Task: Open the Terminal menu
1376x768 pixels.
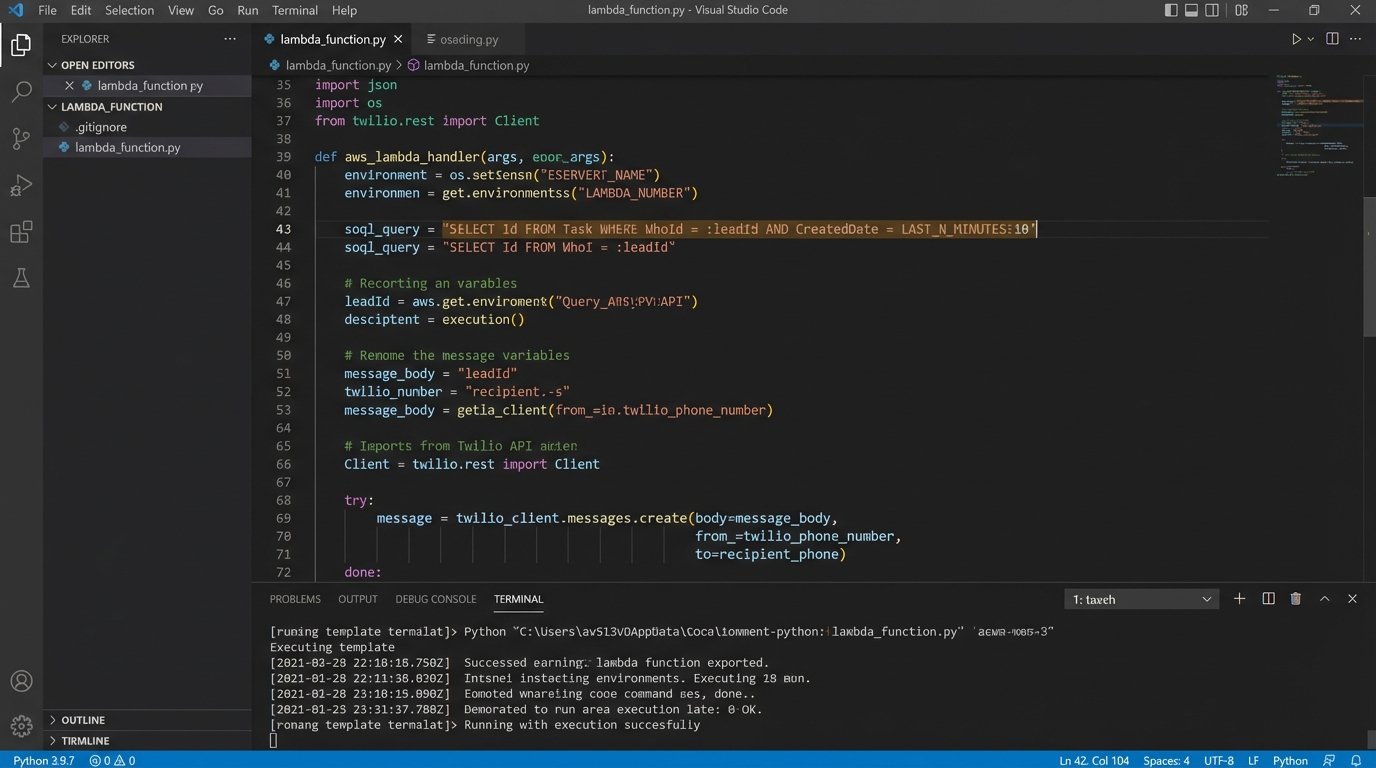Action: [x=295, y=10]
